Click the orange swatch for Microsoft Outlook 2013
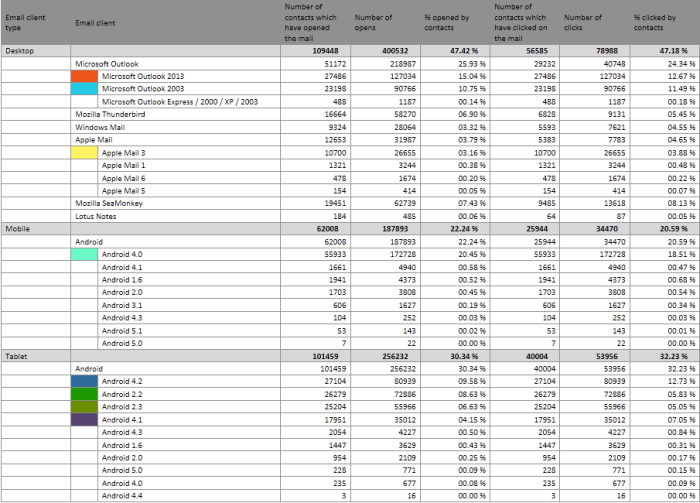Screen dimensions: 700x503 point(86,76)
